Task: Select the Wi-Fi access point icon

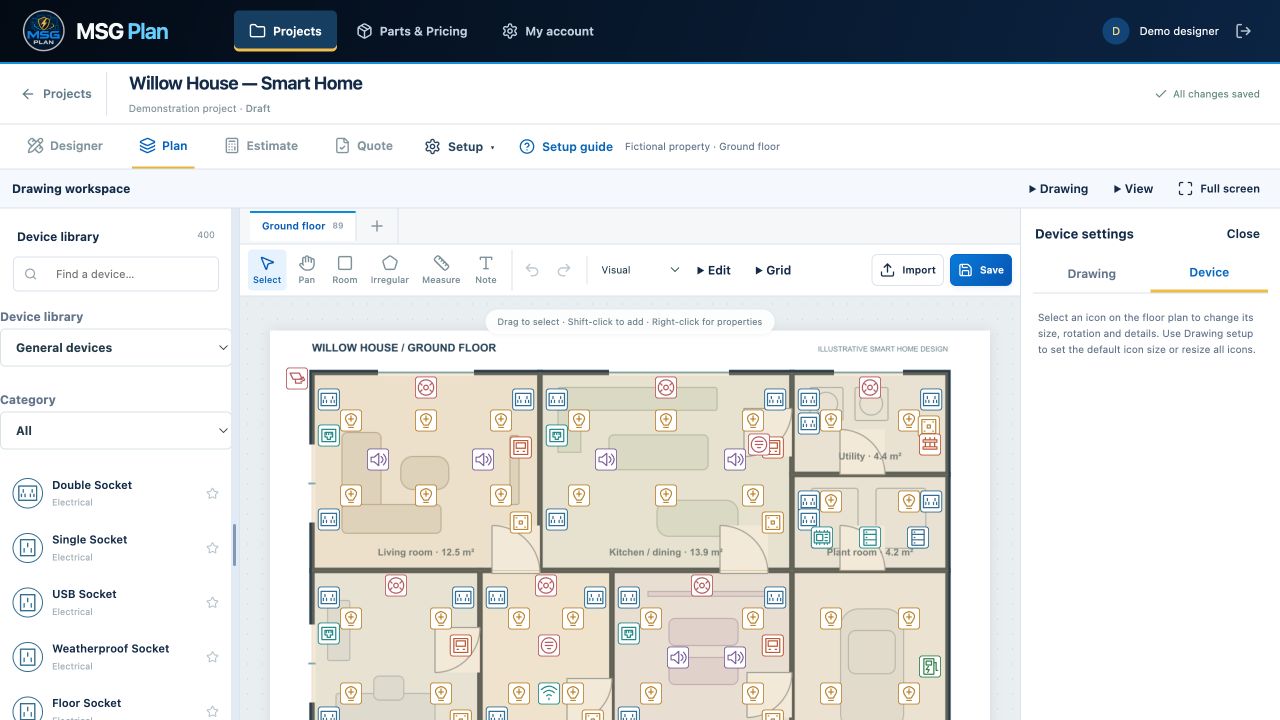Action: [548, 692]
